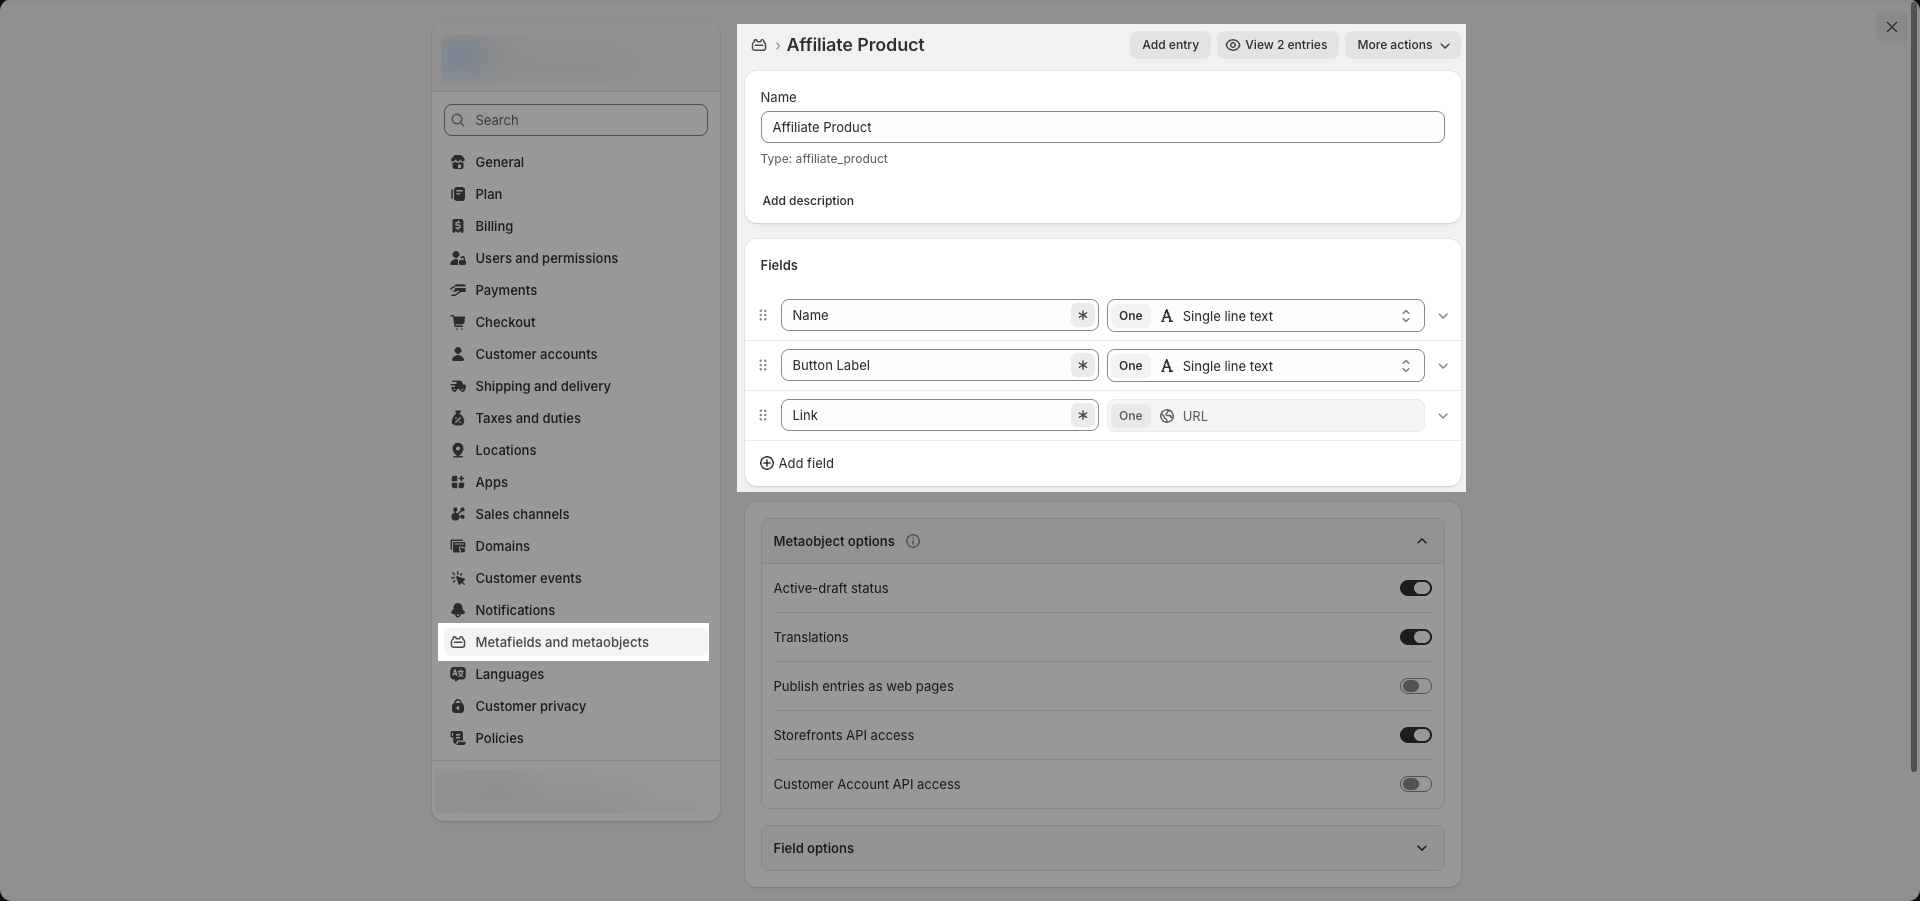Viewport: 1920px width, 901px height.
Task: Click the settings Search field
Action: 576,120
